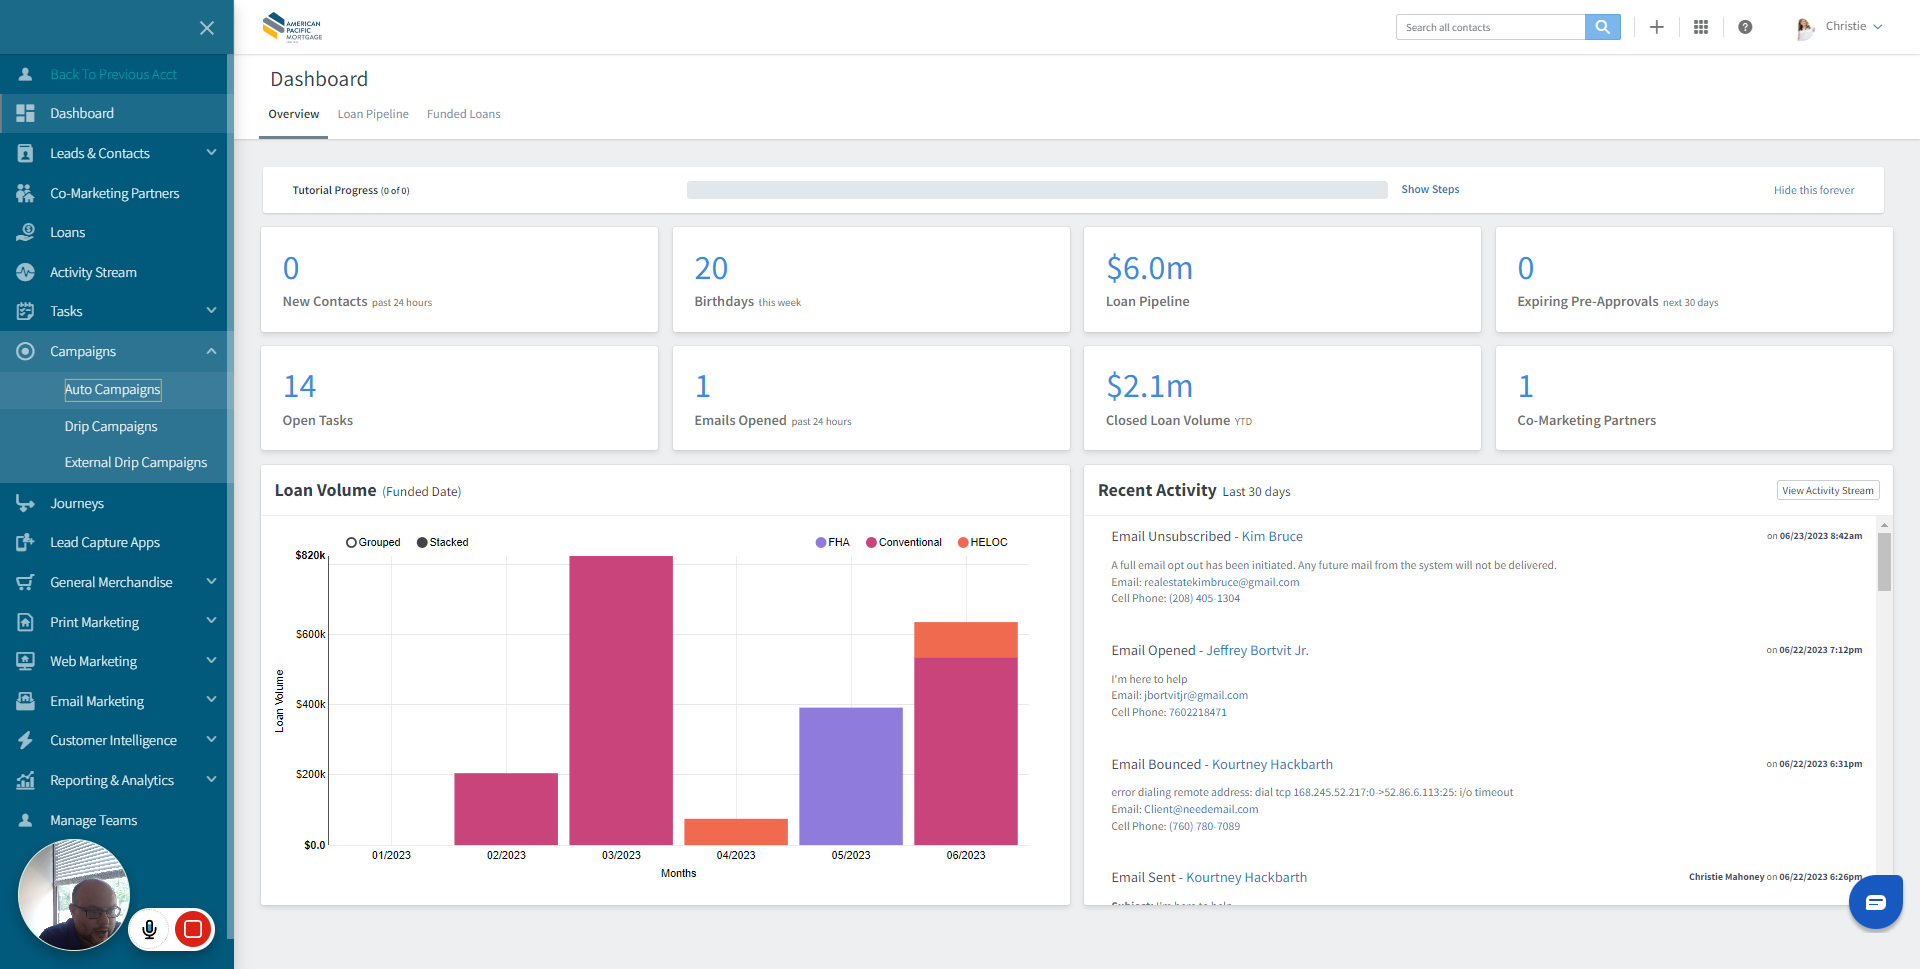Screen dimensions: 1920x969
Task: Open Auto Campaigns submenu item
Action: [112, 390]
